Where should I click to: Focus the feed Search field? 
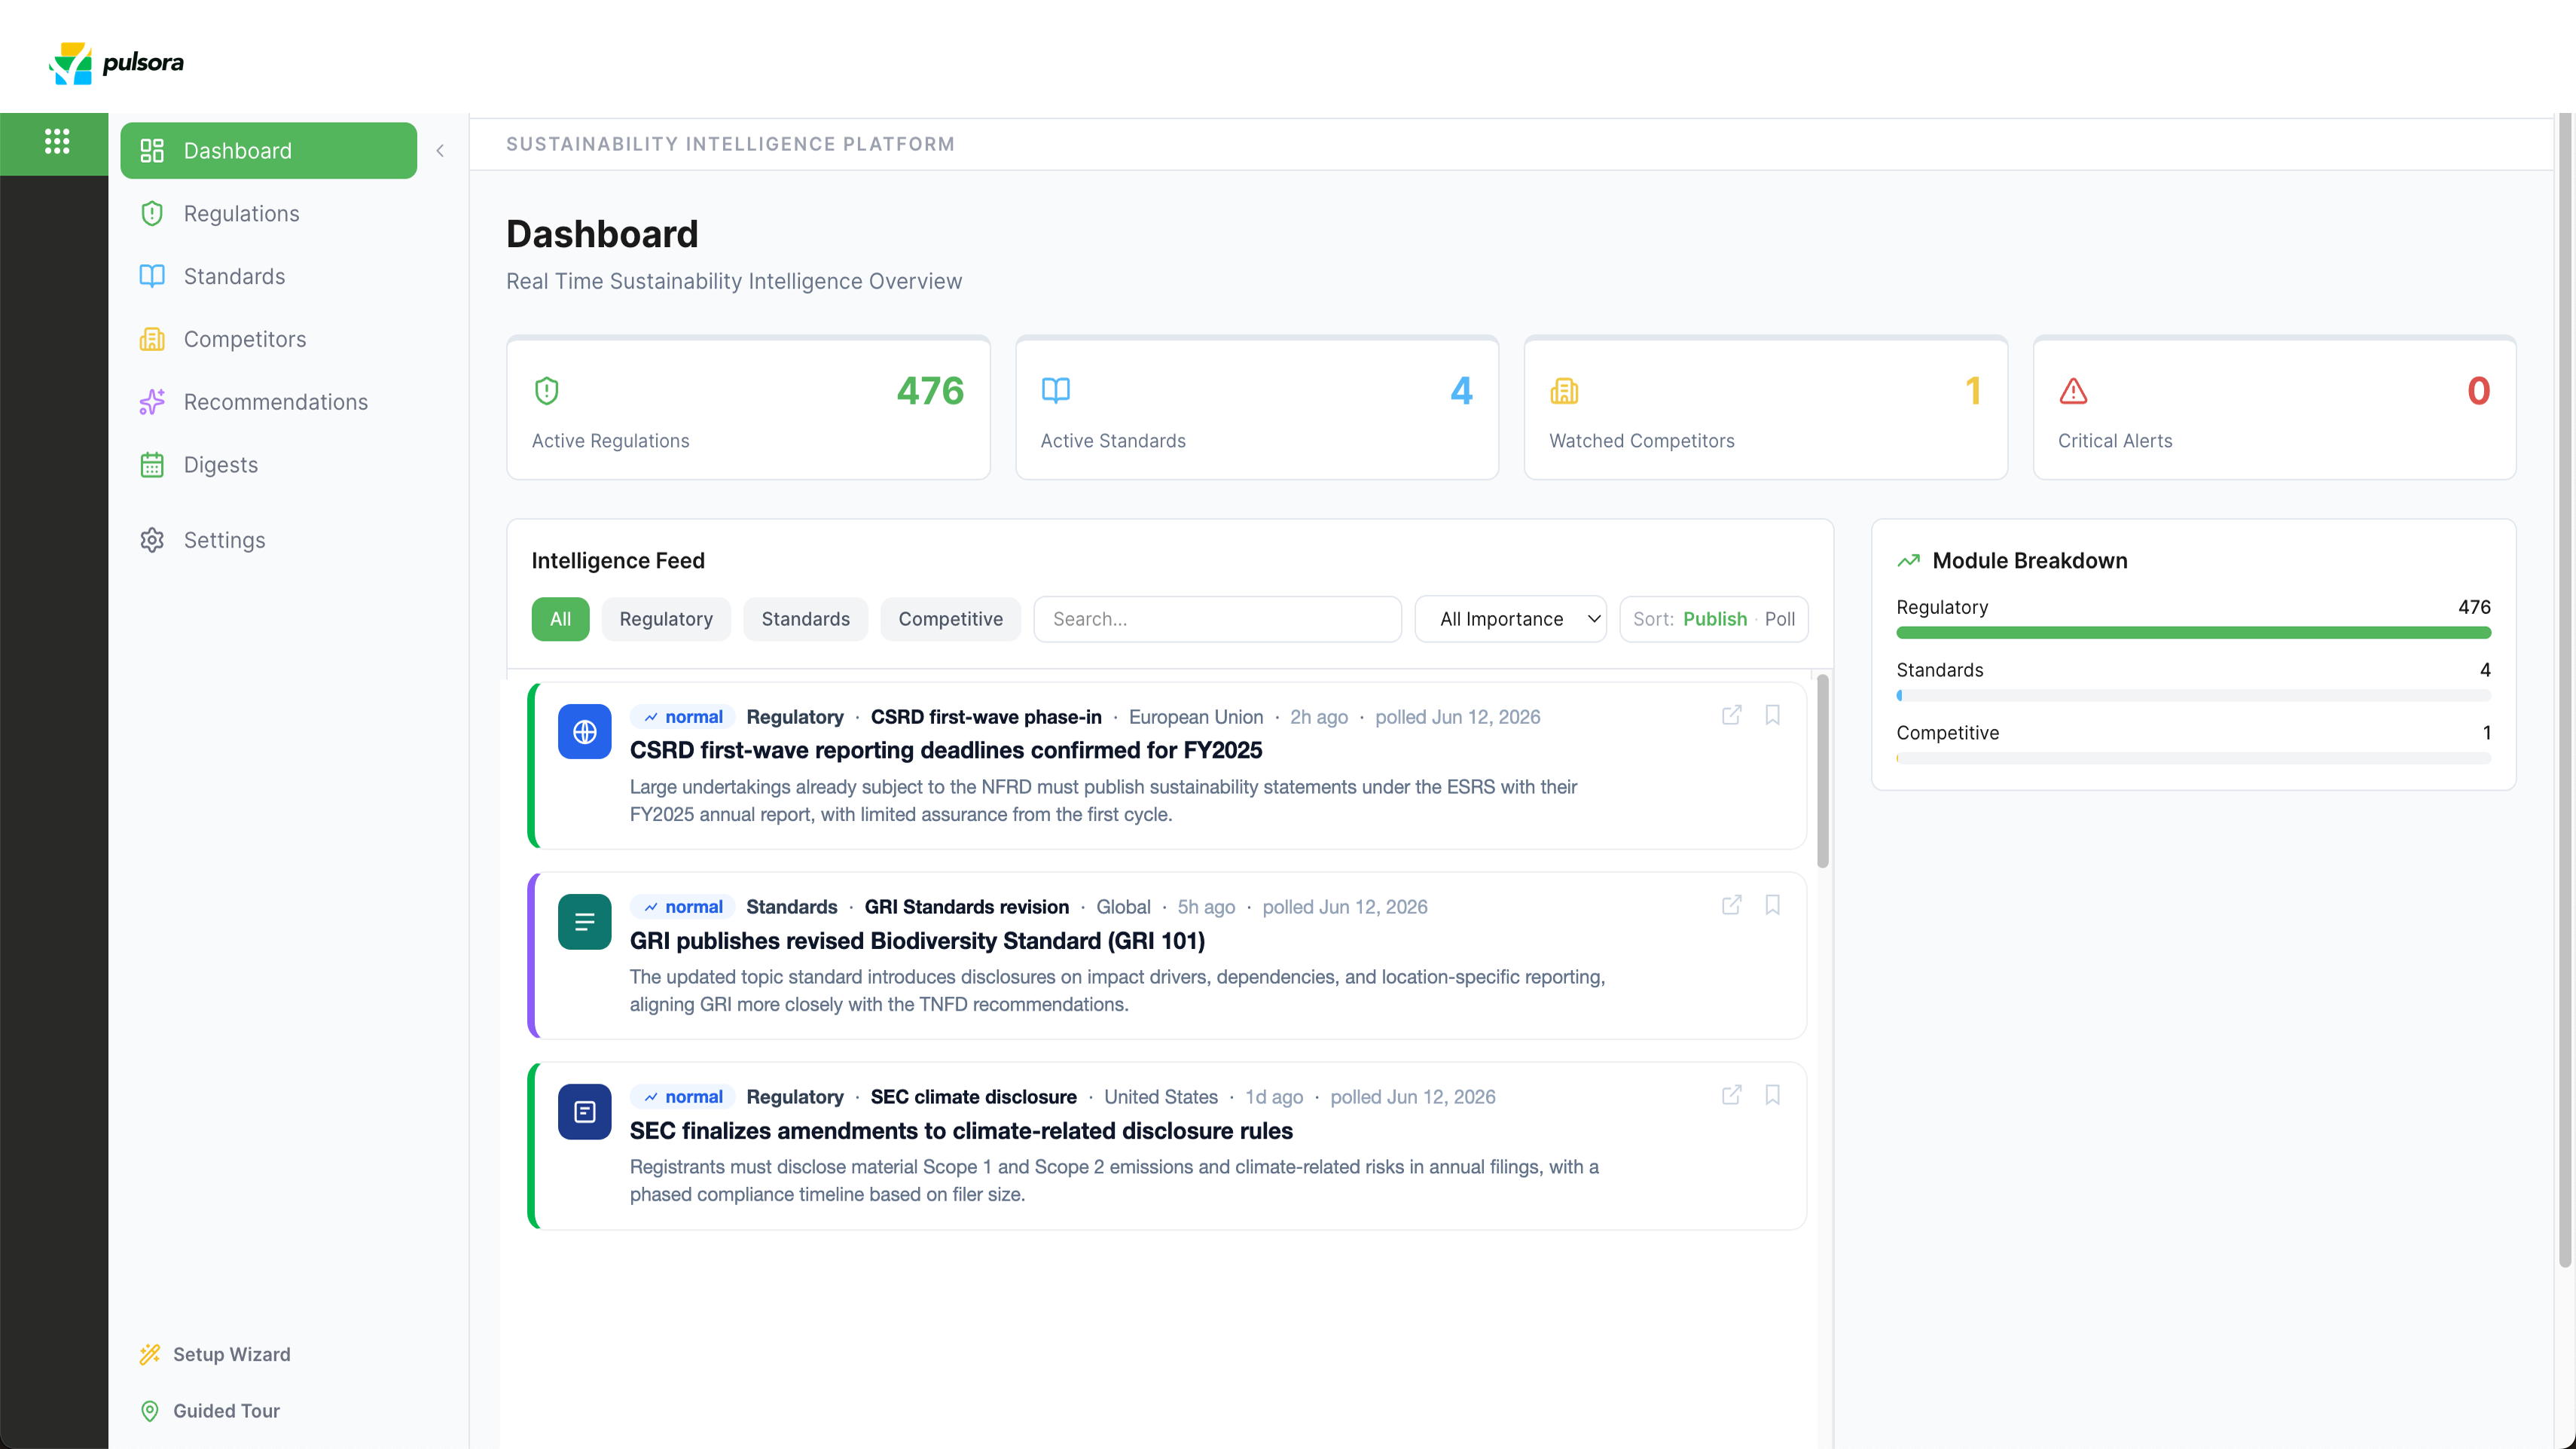(1217, 619)
